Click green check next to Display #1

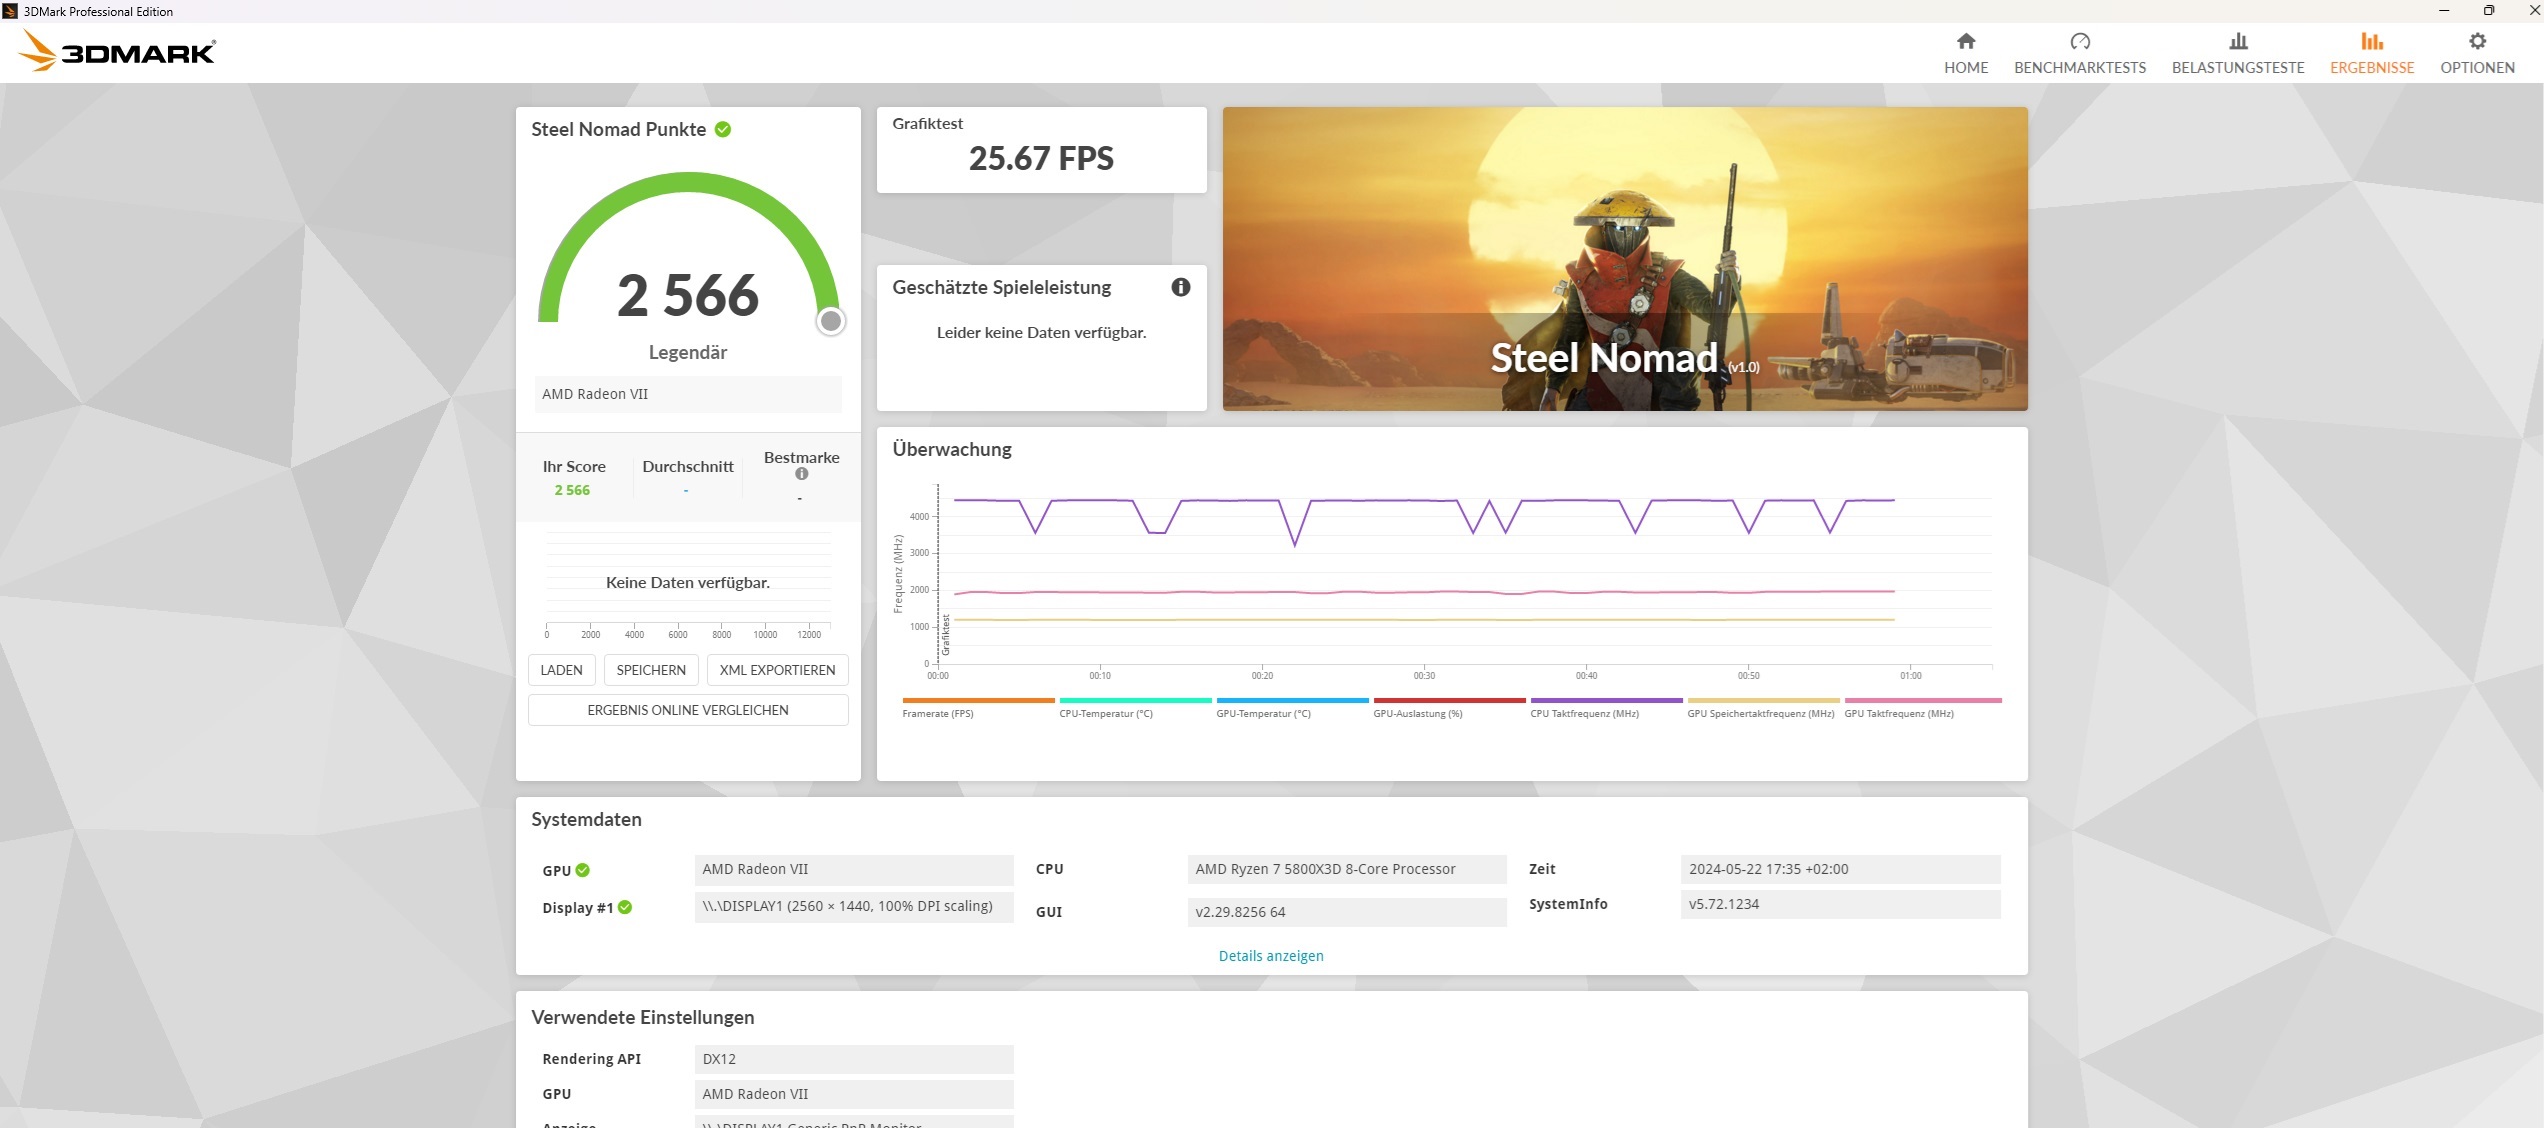tap(625, 907)
